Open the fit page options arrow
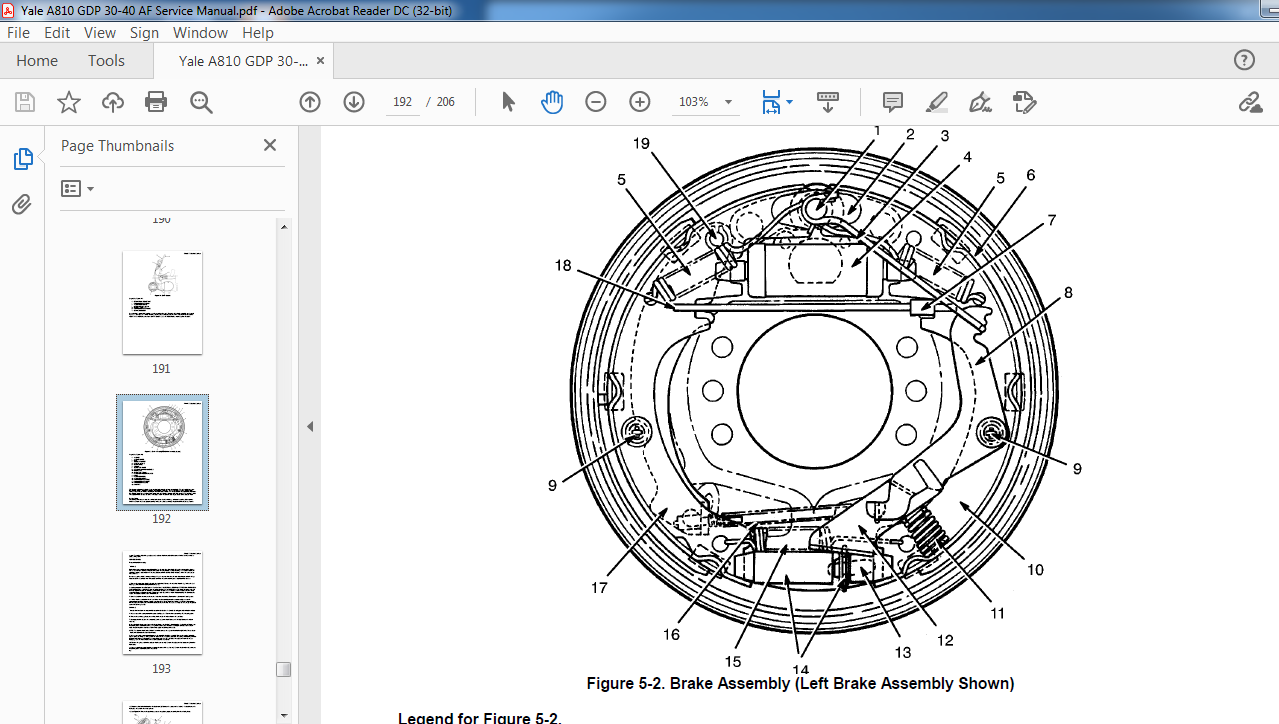This screenshot has height=724, width=1279. (789, 102)
